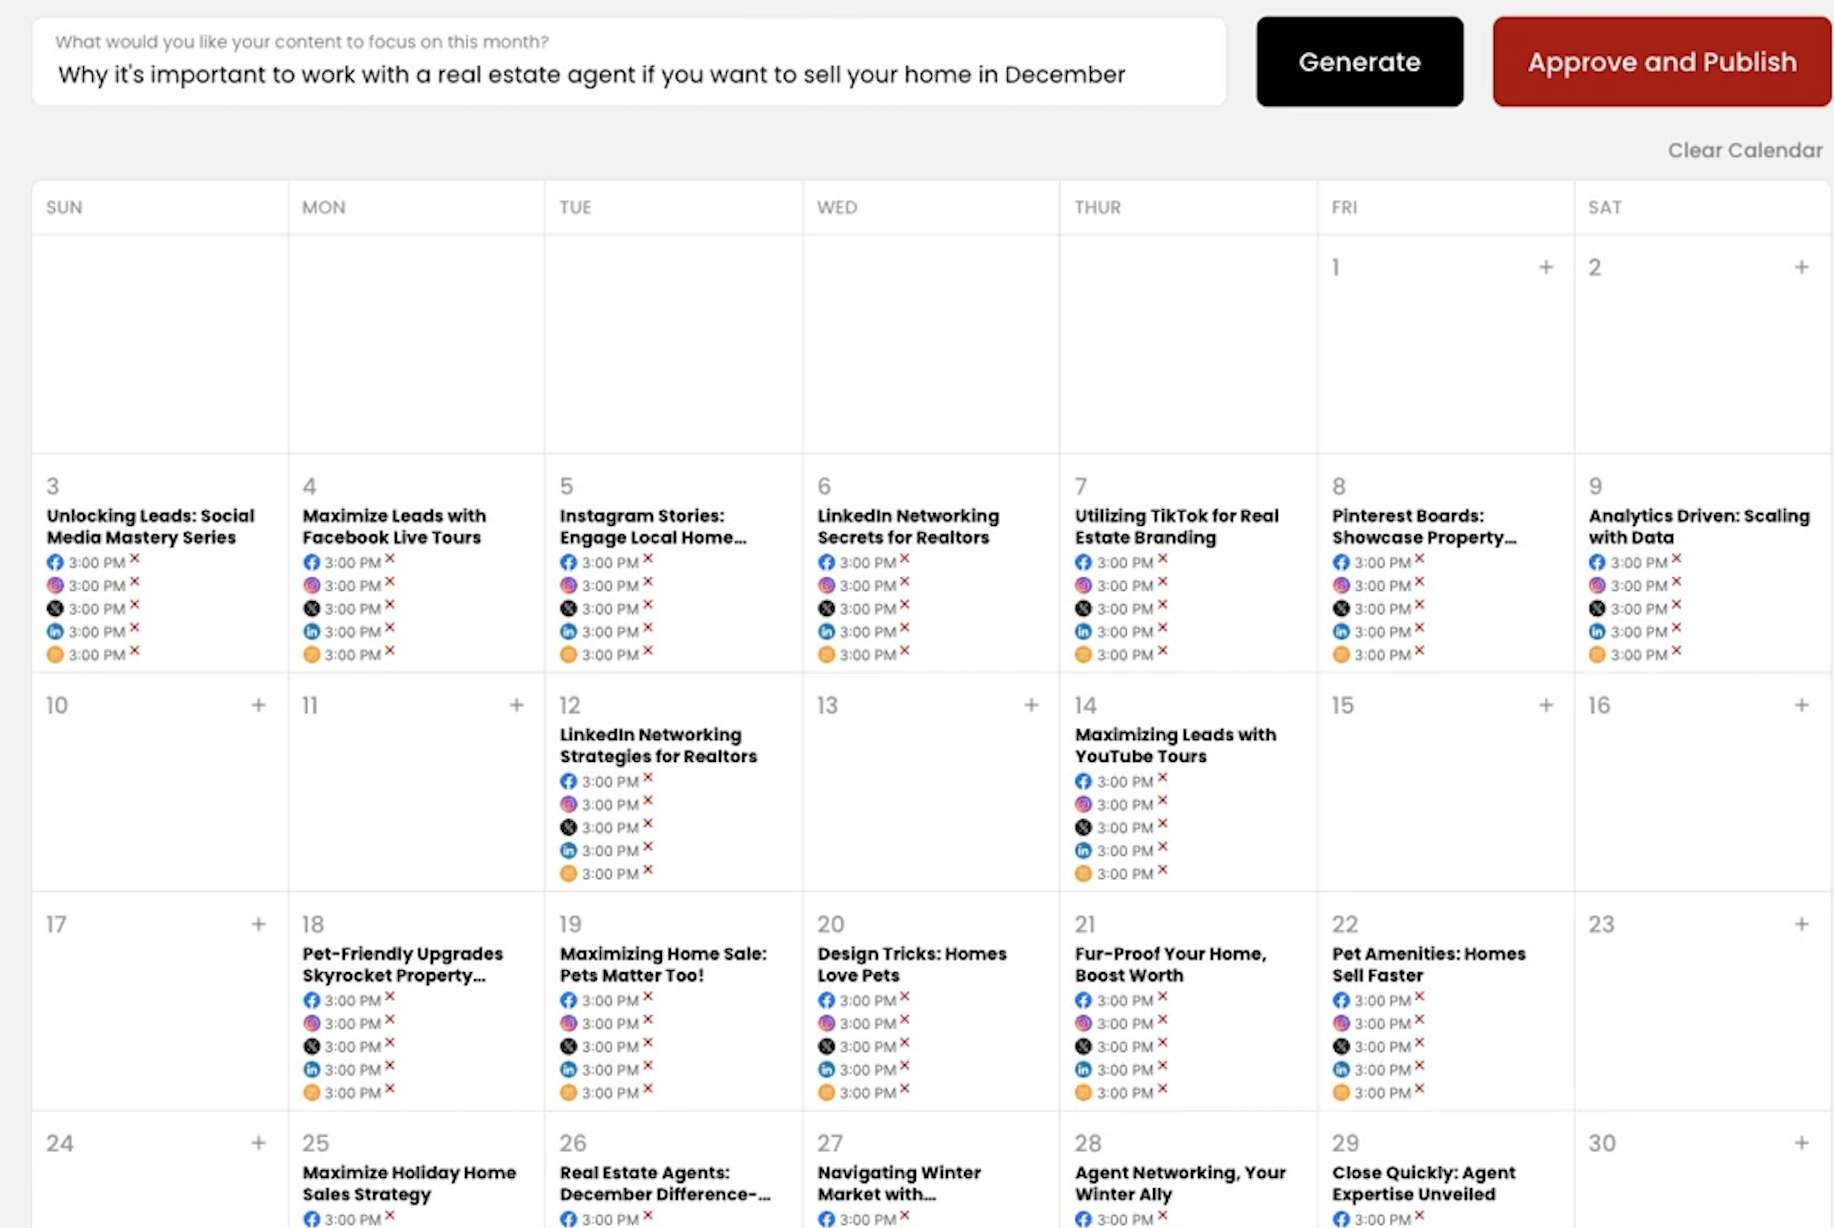Focus the monthly content focus input field

tap(629, 62)
